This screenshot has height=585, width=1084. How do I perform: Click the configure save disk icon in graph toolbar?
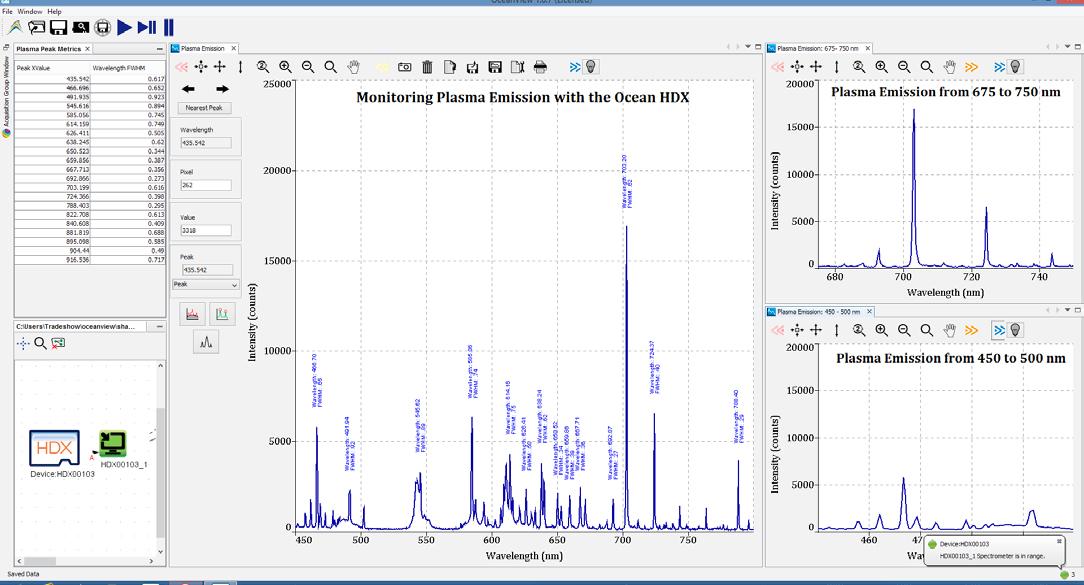click(495, 67)
